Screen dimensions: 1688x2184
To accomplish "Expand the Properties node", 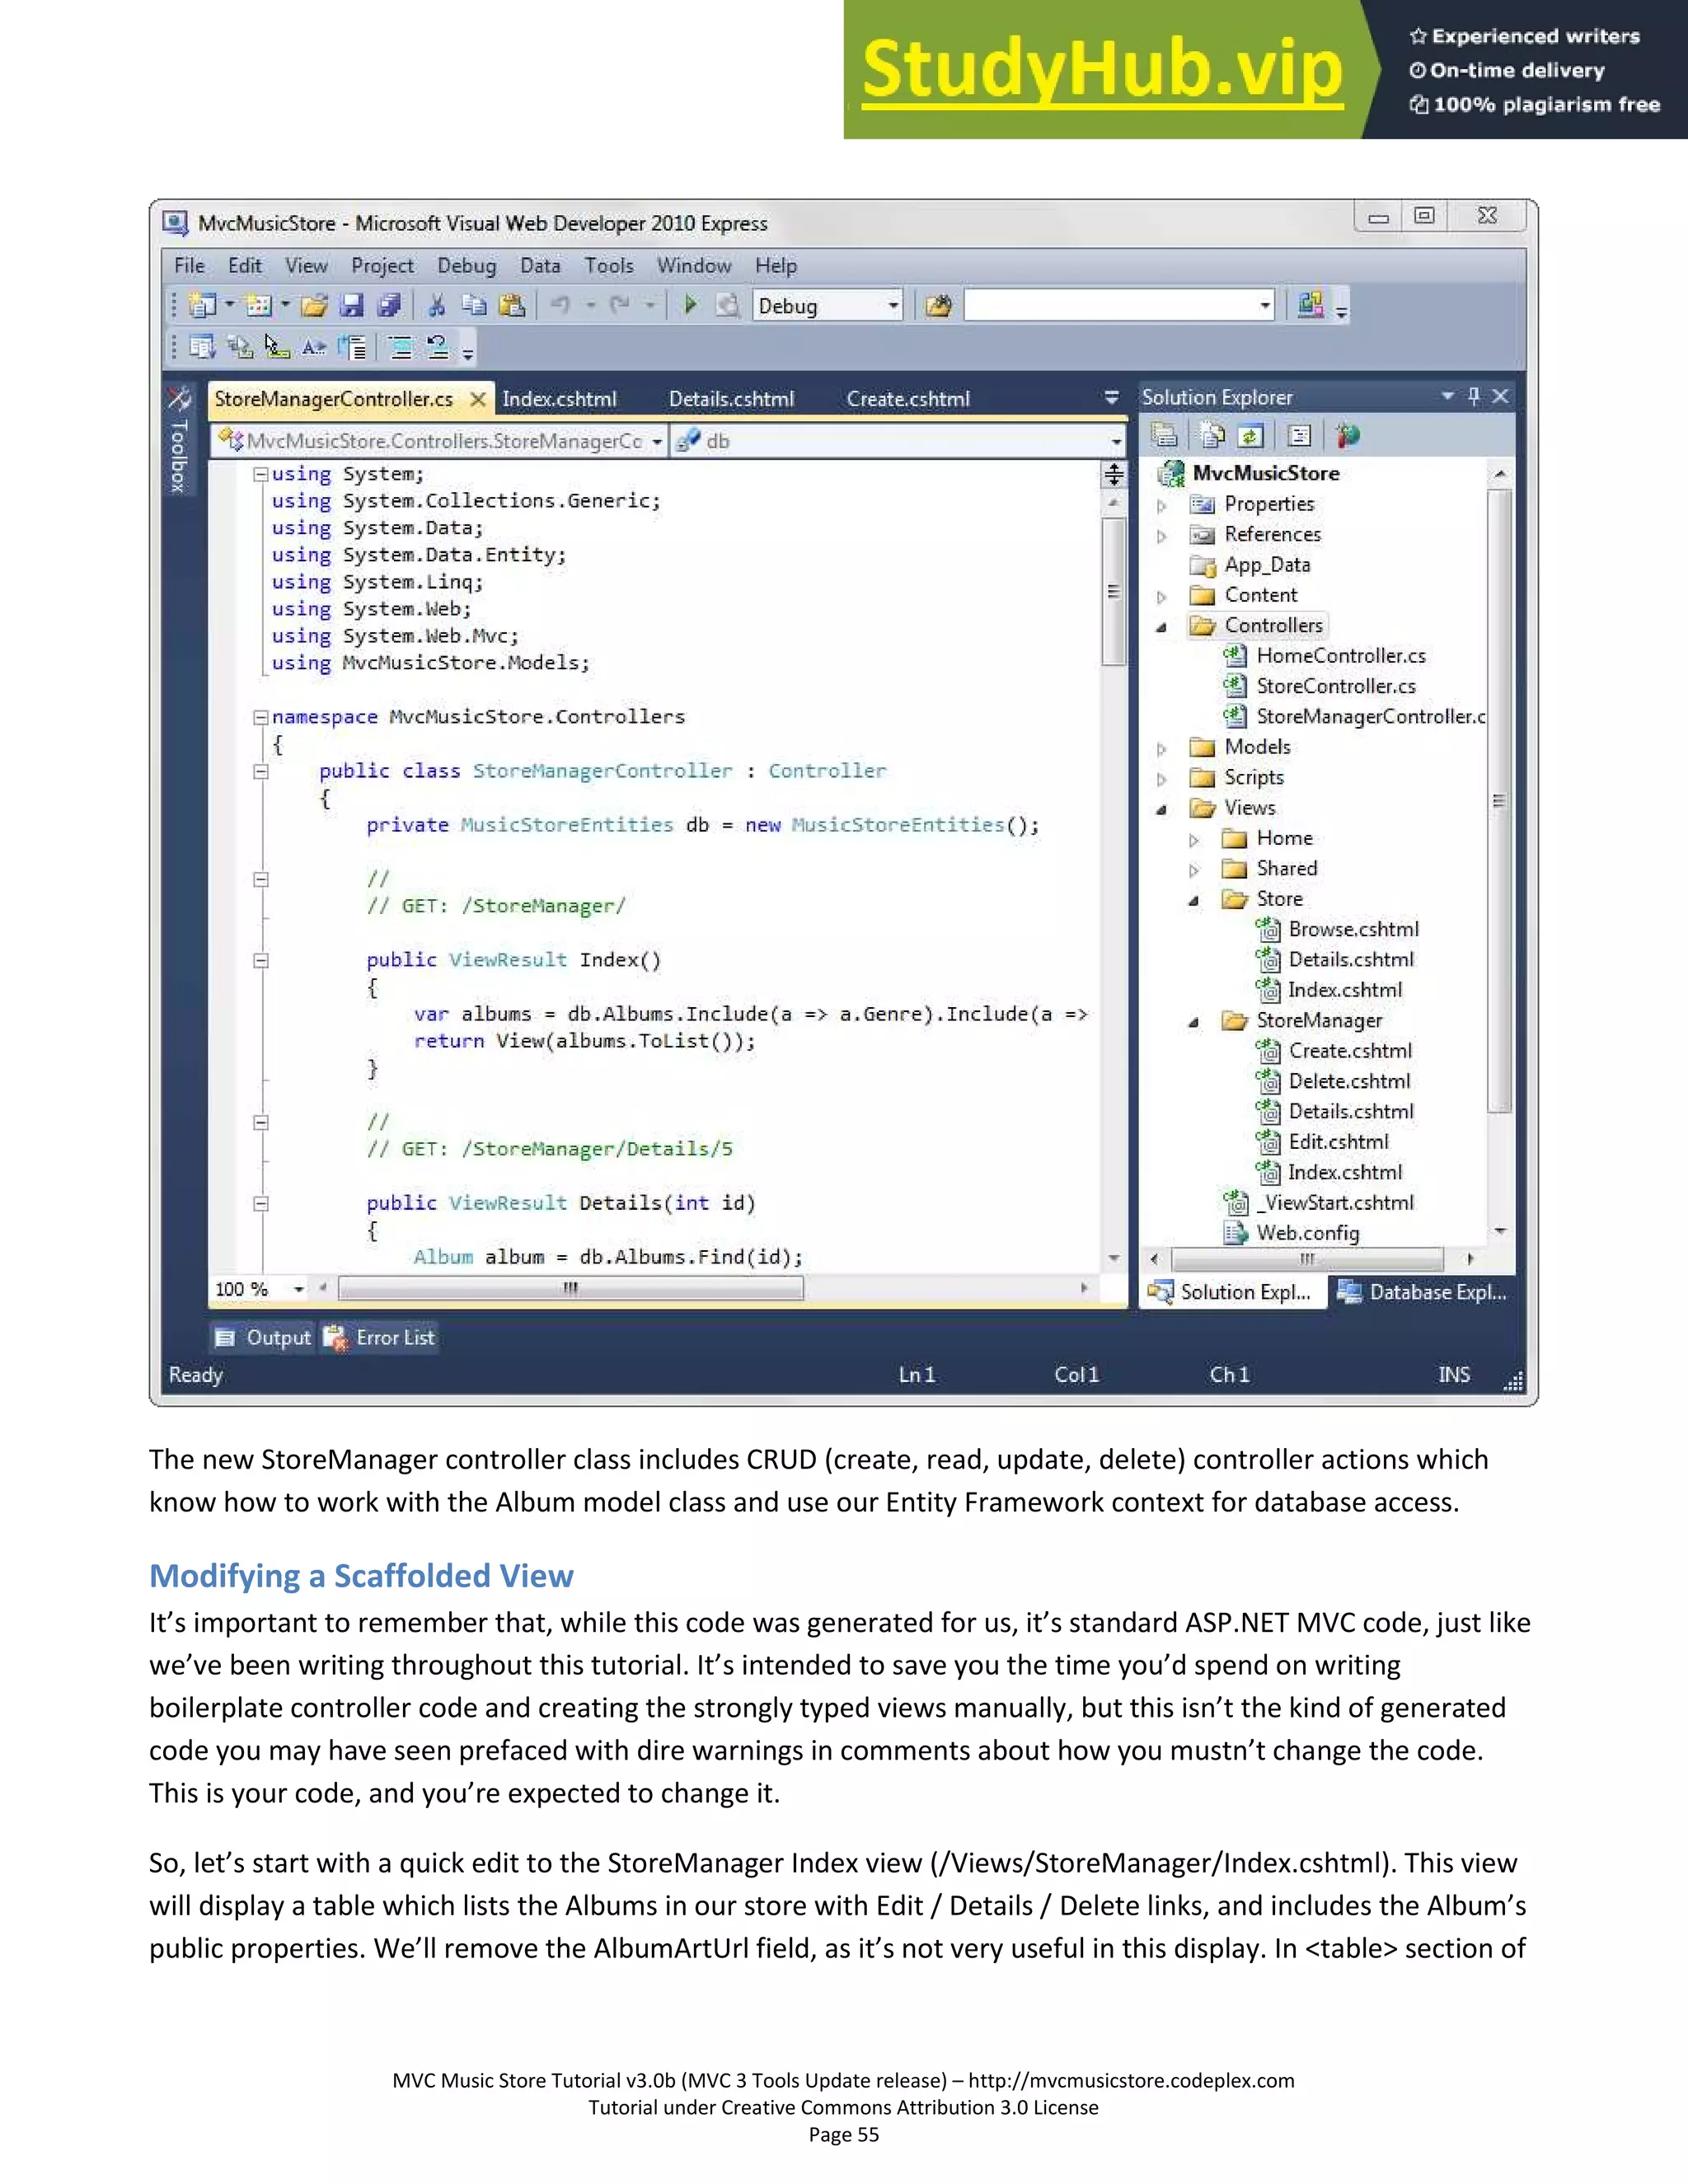I will [1161, 506].
